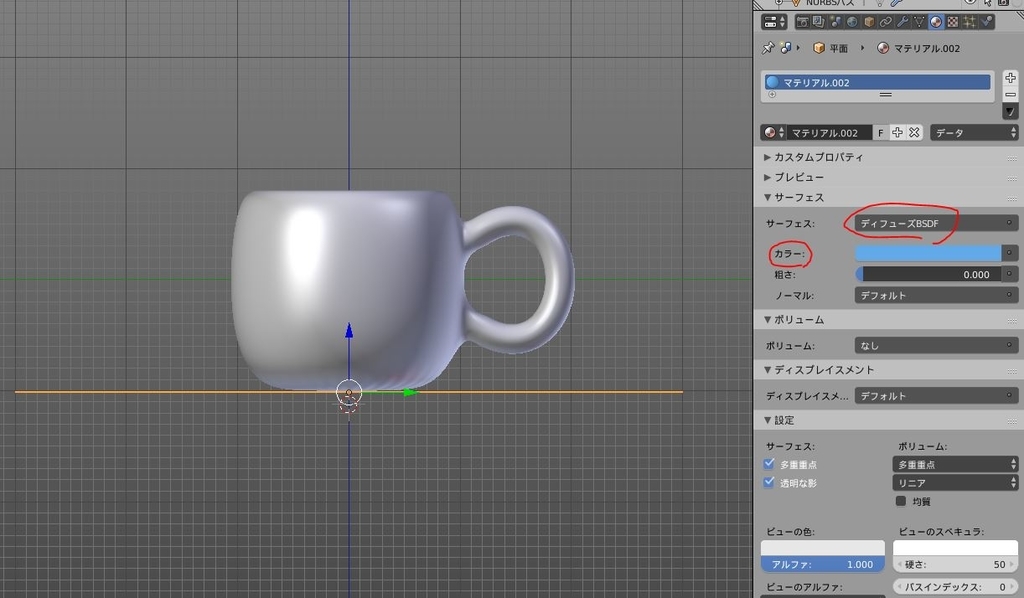Click the 硬さ 50 value field
This screenshot has width=1024, height=598.
(x=955, y=564)
